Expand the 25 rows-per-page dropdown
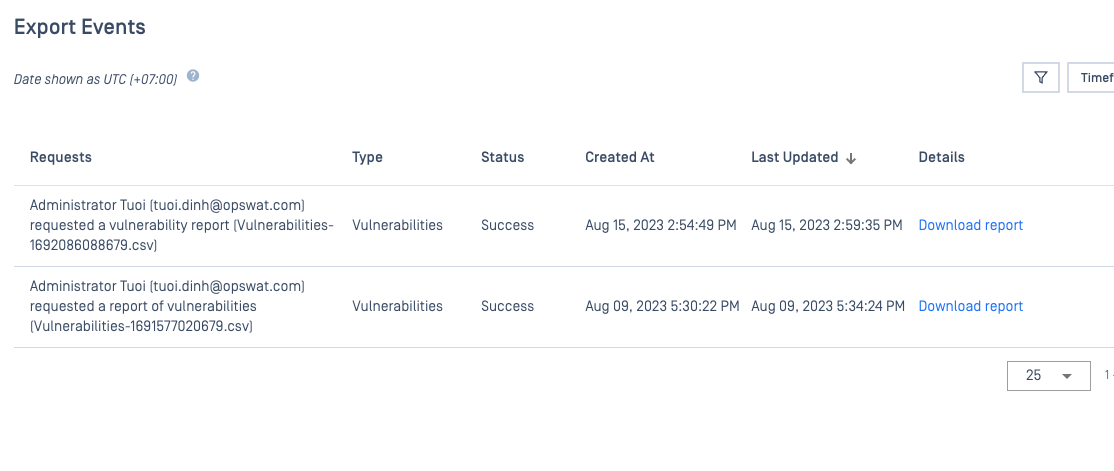The image size is (1114, 471). 1049,376
